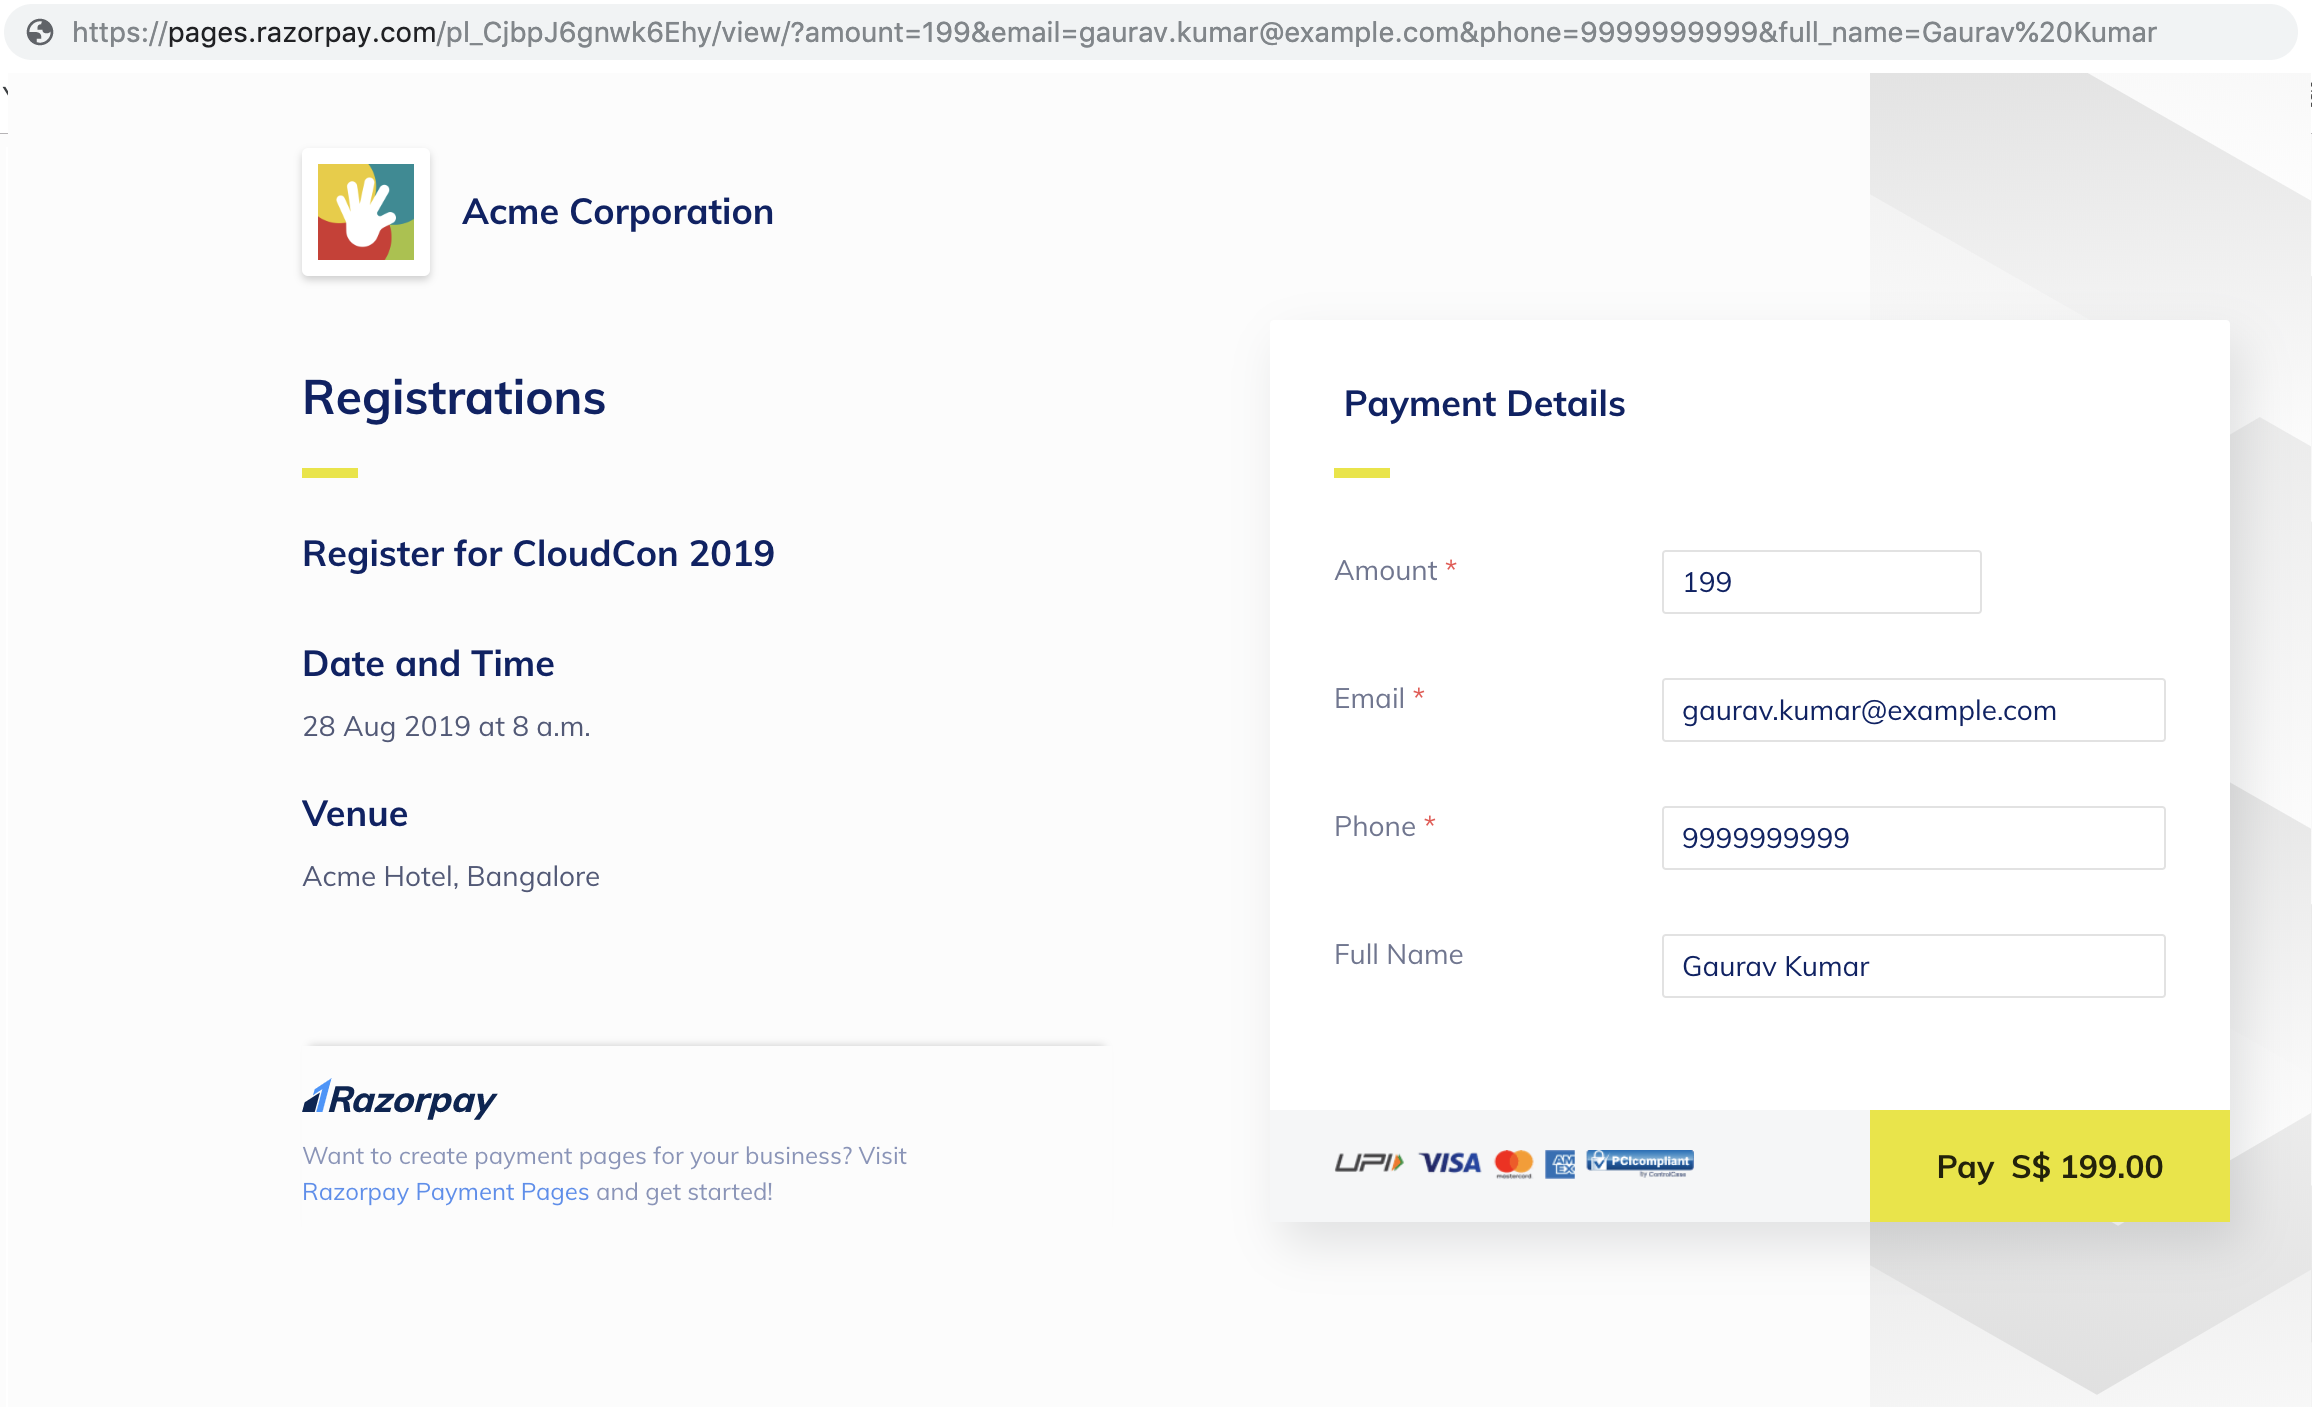Click the Full Name field showing Gaurav Kumar
This screenshot has width=2312, height=1407.
[x=1911, y=966]
